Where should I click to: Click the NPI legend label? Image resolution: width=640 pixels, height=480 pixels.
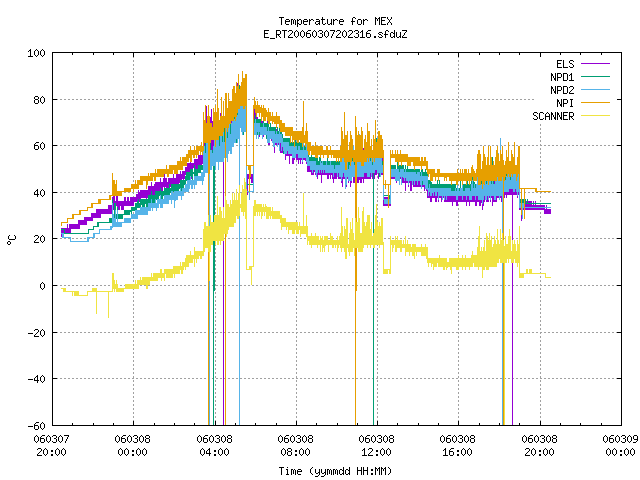point(565,103)
